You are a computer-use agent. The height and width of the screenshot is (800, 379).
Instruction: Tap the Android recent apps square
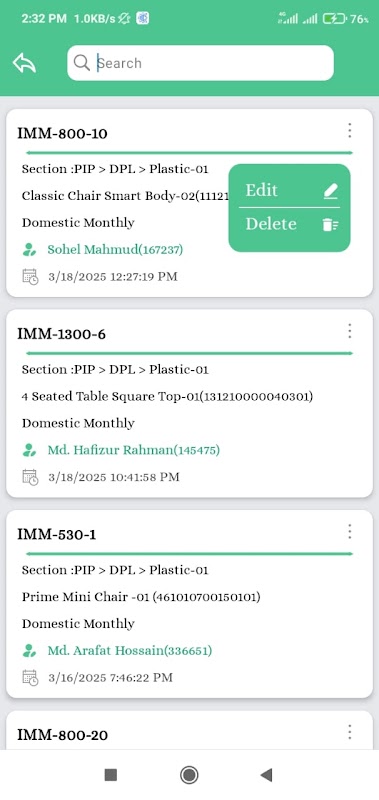point(111,775)
